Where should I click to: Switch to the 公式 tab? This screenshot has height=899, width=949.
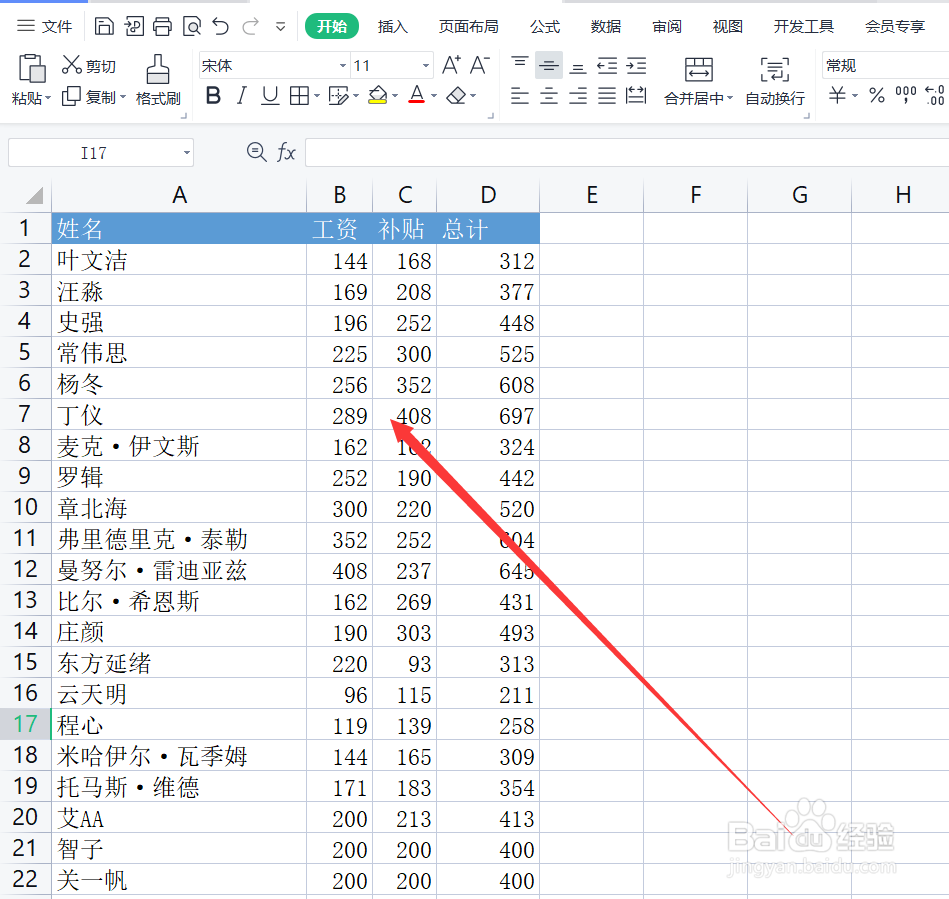pyautogui.click(x=545, y=27)
